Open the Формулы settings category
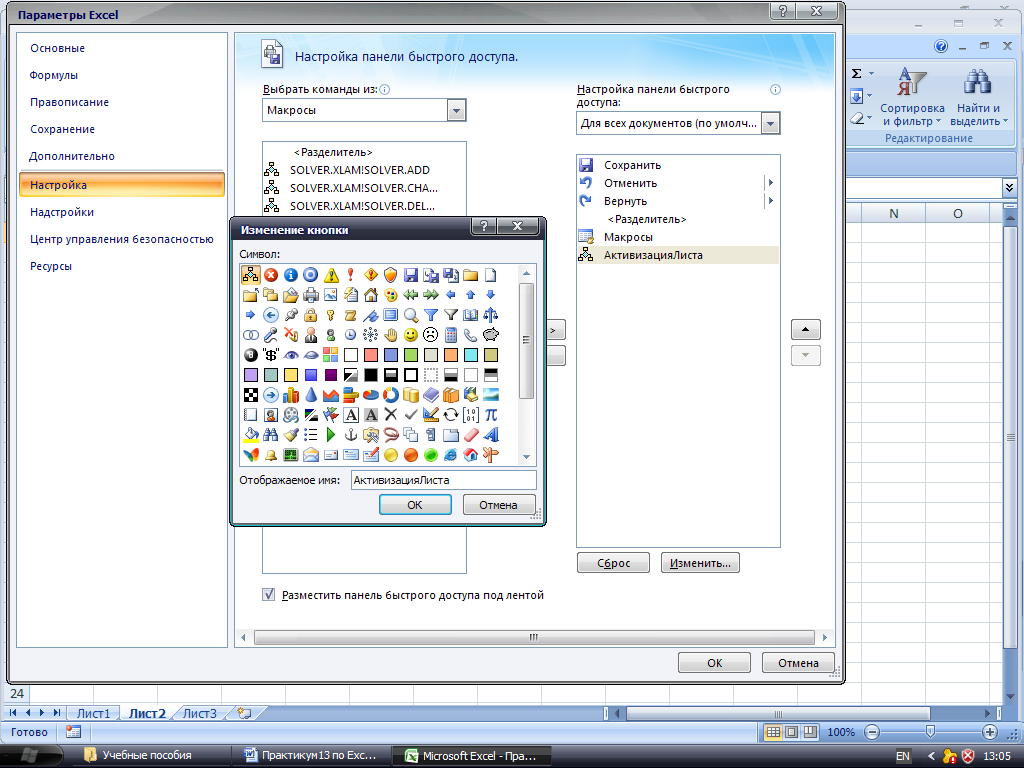 pos(54,75)
